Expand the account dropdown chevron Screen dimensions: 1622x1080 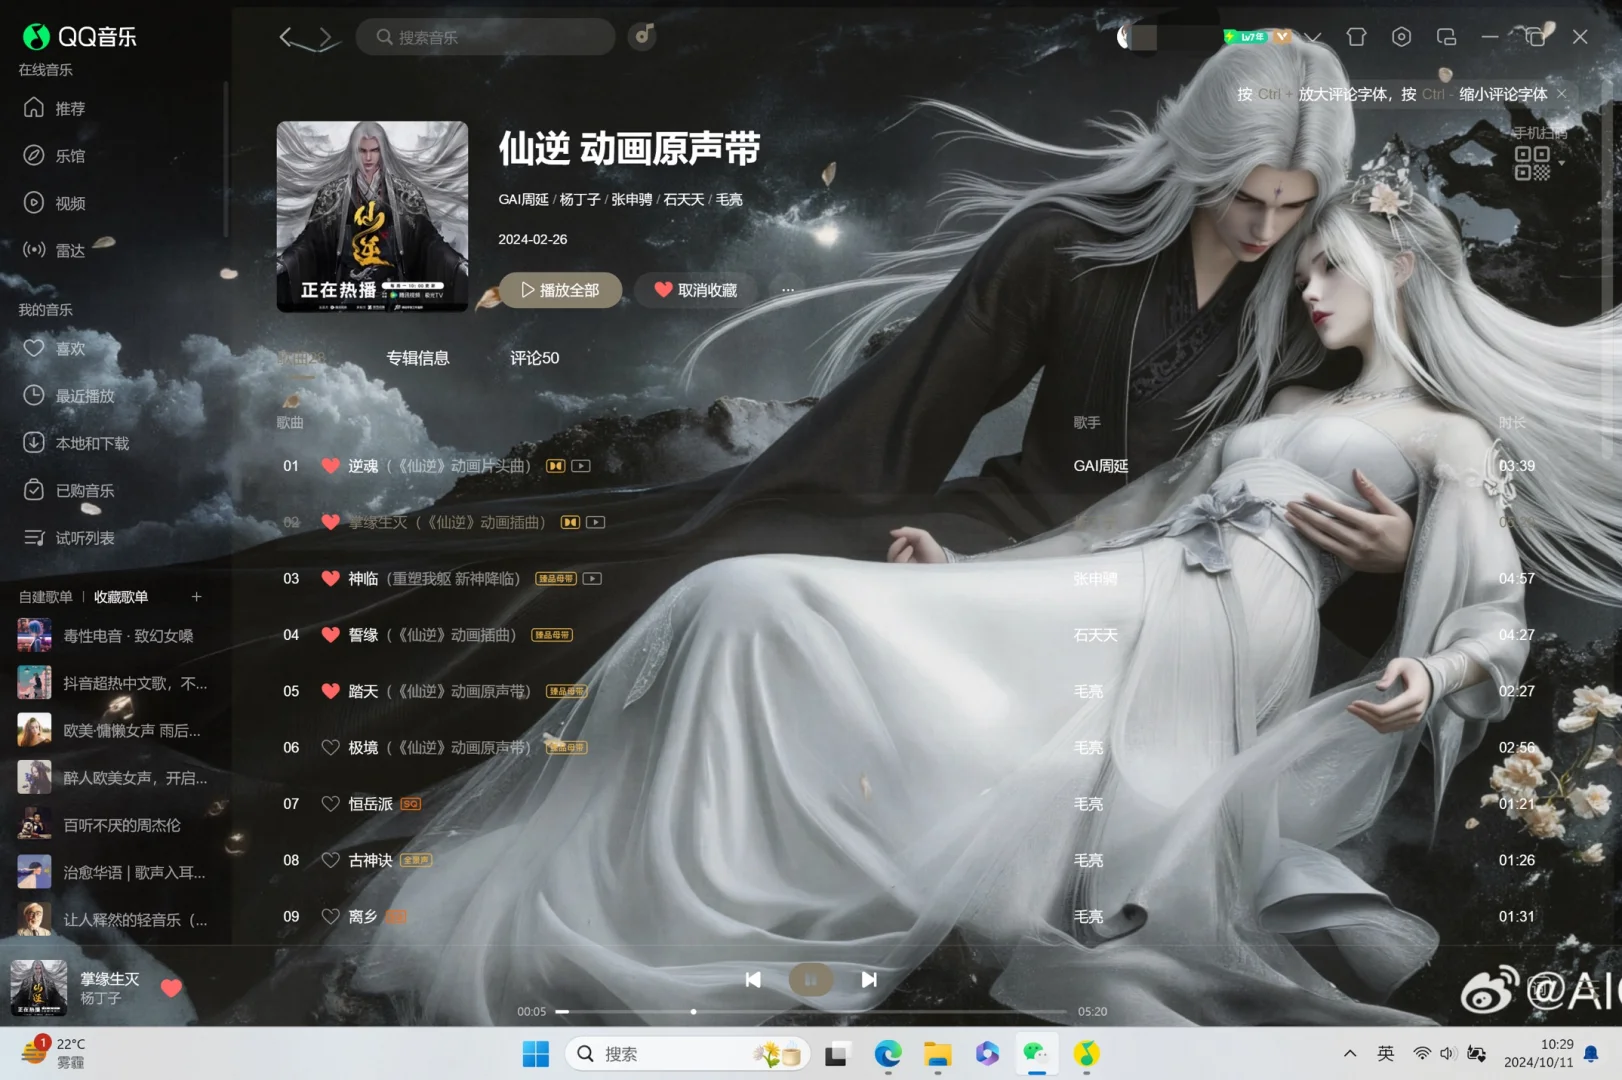[x=1313, y=38]
